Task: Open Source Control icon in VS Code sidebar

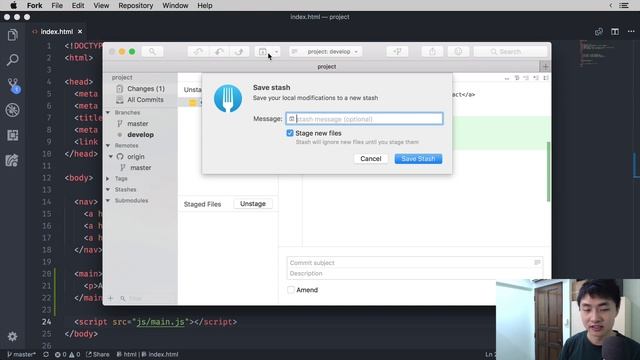Action: pos(13,85)
